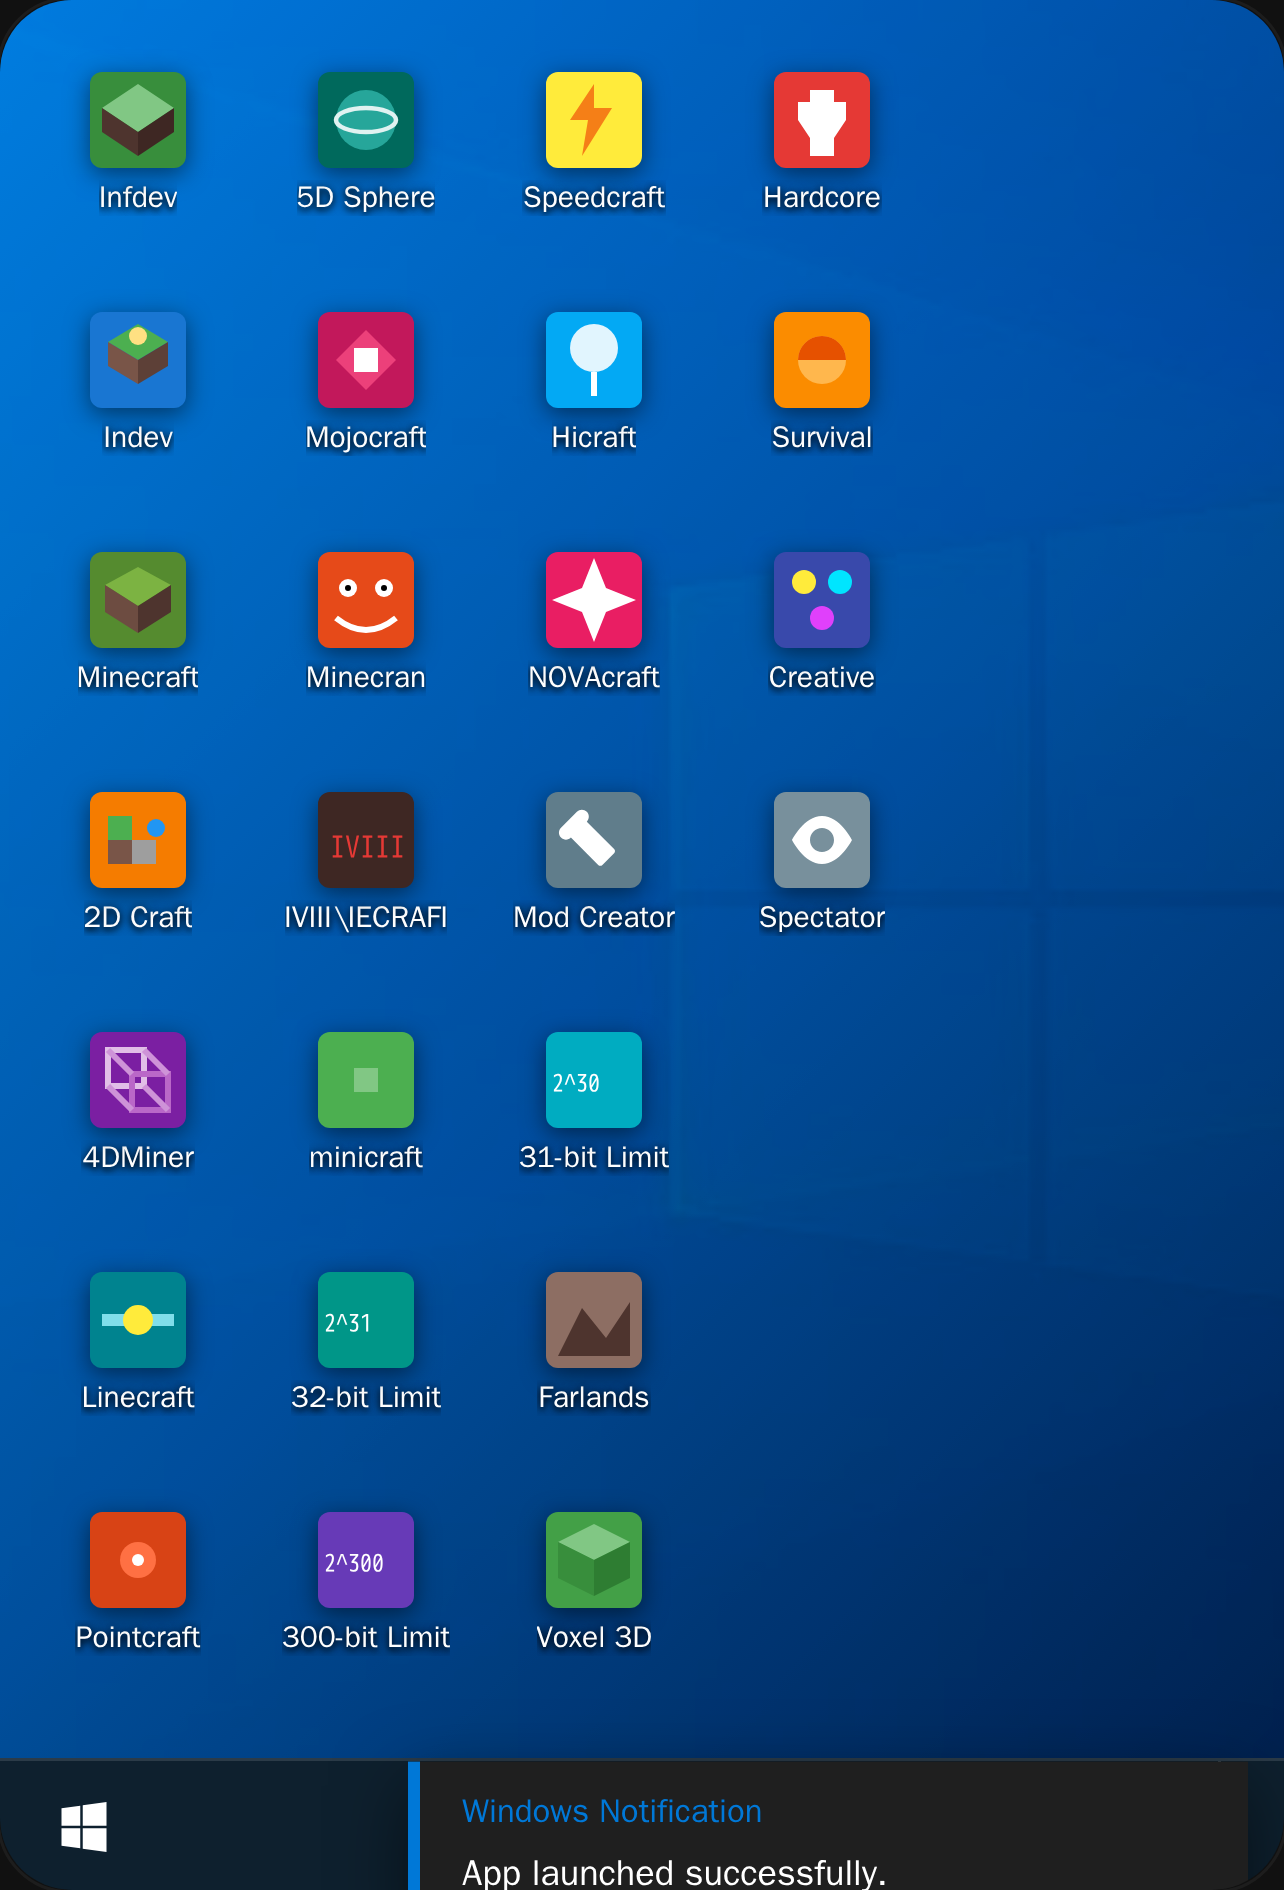
Task: Open the Indev desktop icon
Action: click(138, 360)
